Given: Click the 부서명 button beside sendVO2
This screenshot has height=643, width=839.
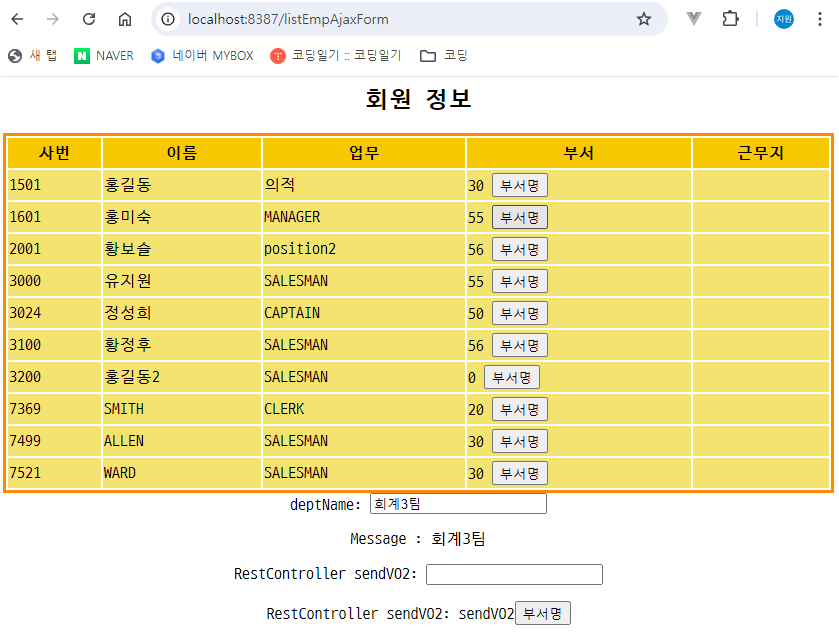Looking at the screenshot, I should tap(543, 613).
